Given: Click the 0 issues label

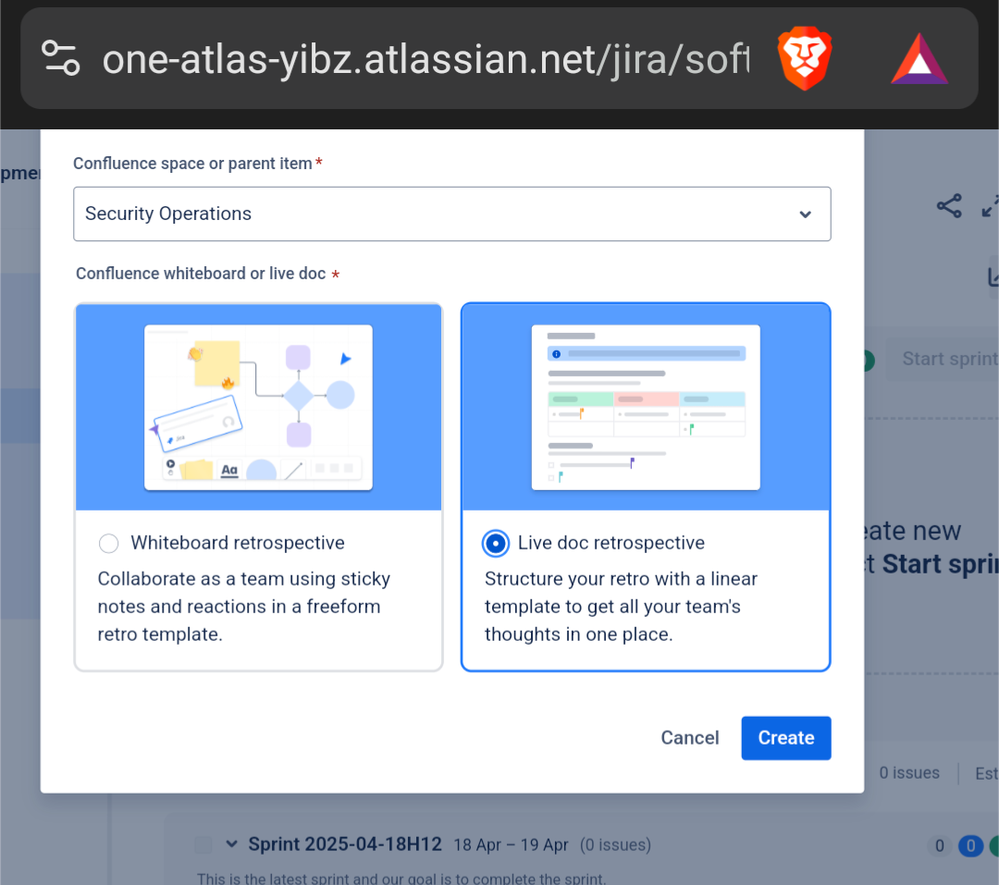Looking at the screenshot, I should 908,773.
